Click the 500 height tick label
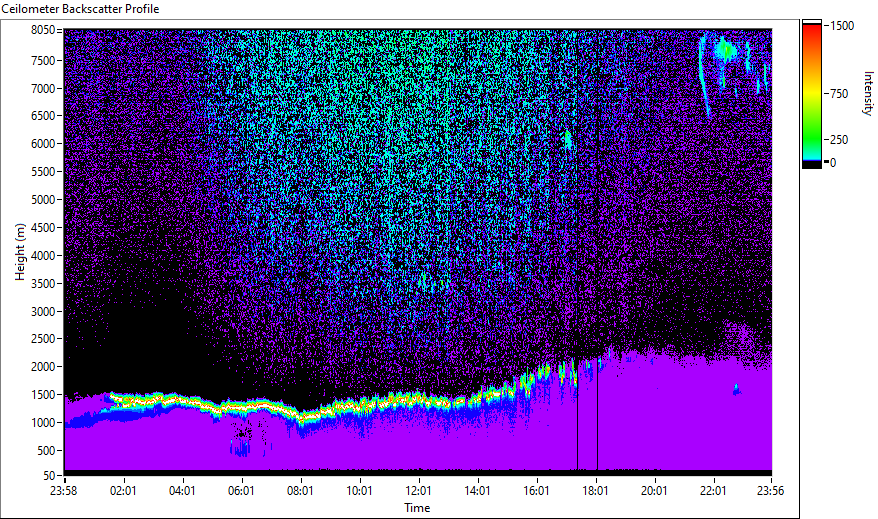Screen dimensions: 878x519 [46, 451]
